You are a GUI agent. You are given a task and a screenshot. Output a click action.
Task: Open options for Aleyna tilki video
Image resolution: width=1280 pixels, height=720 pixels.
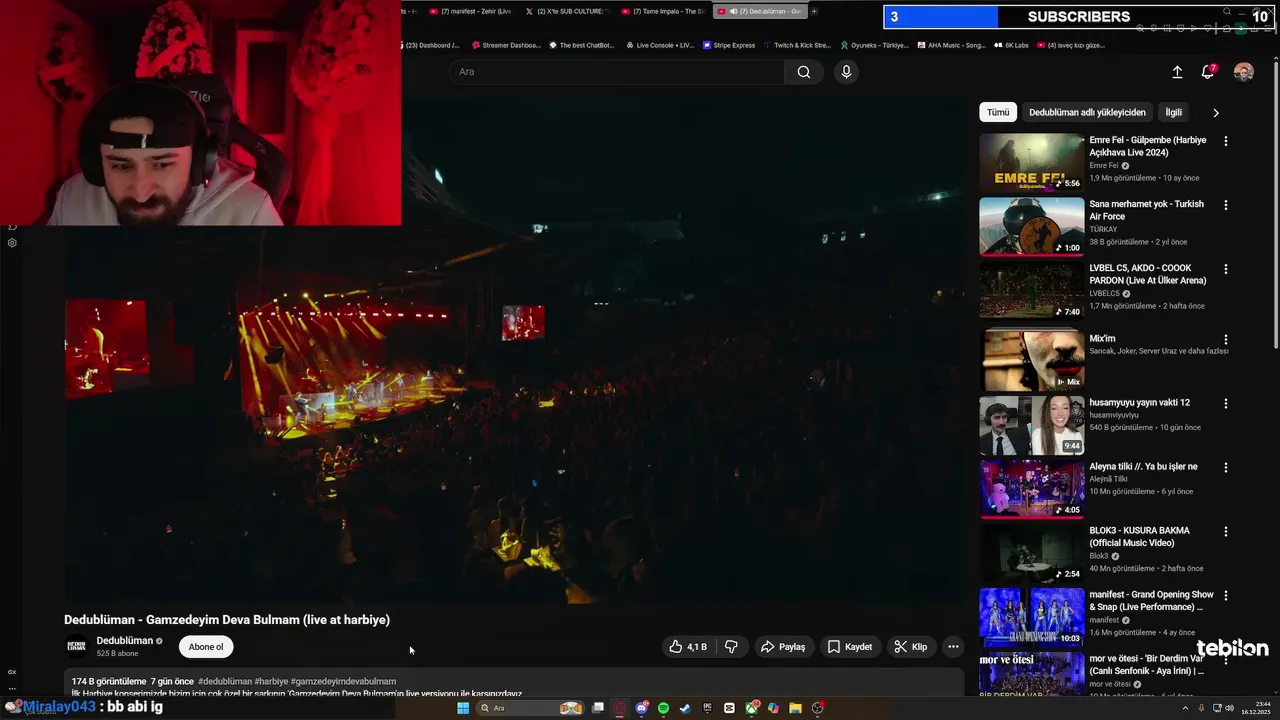click(1226, 467)
